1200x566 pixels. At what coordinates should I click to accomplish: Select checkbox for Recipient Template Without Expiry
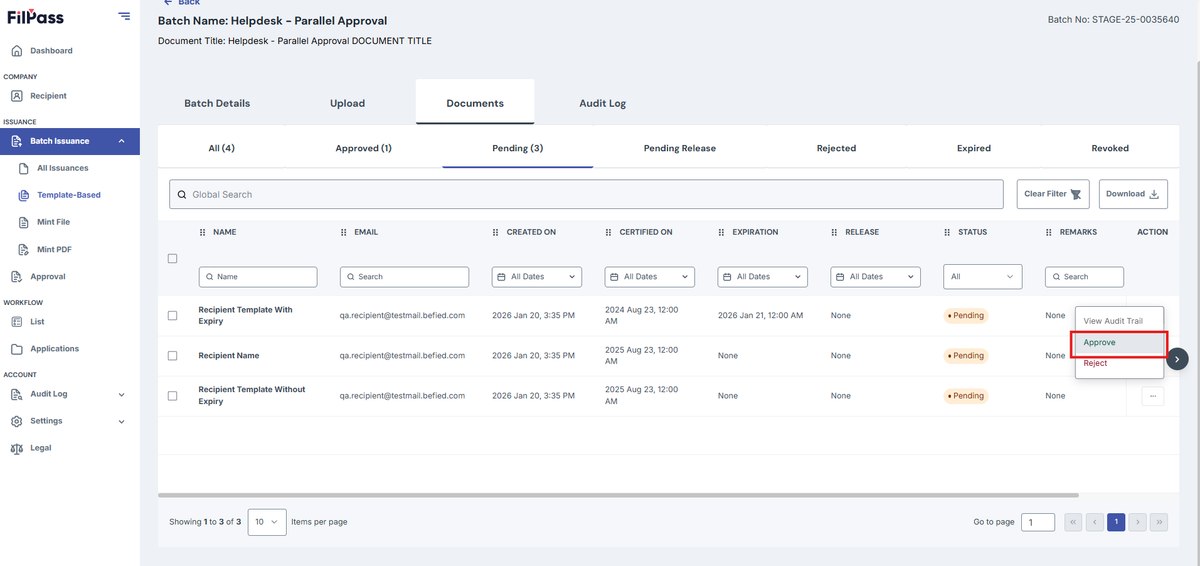click(x=173, y=396)
